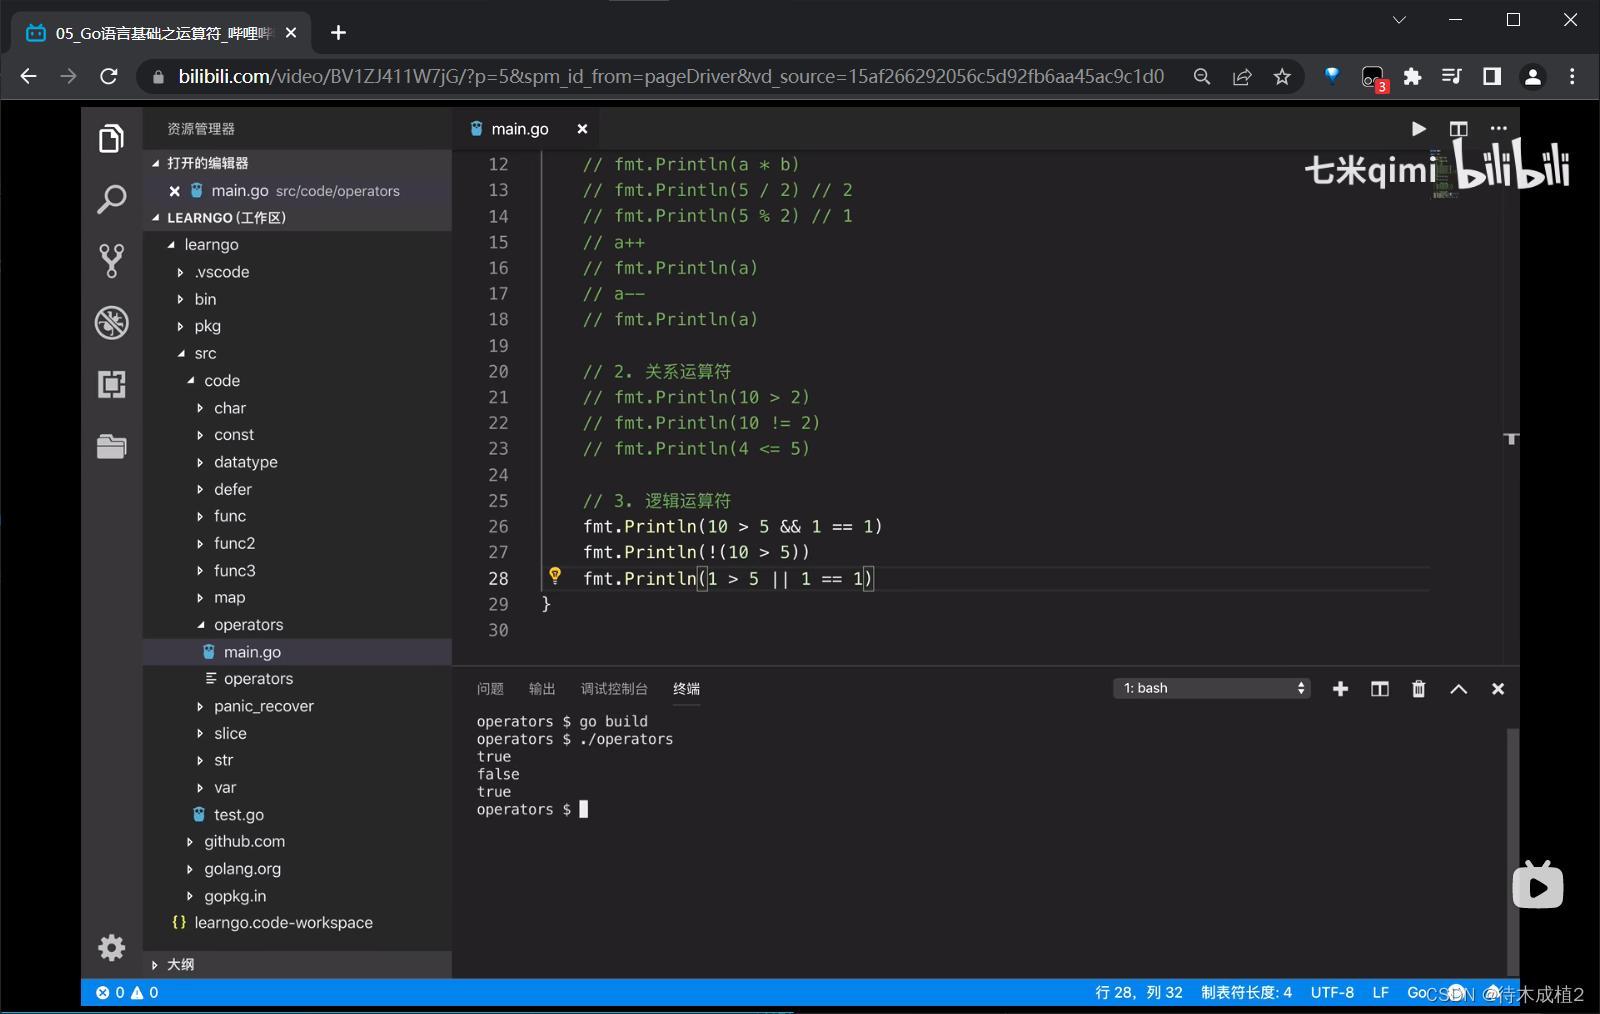The height and width of the screenshot is (1014, 1600).
Task: Bookmark this page with star icon
Action: (x=1282, y=77)
